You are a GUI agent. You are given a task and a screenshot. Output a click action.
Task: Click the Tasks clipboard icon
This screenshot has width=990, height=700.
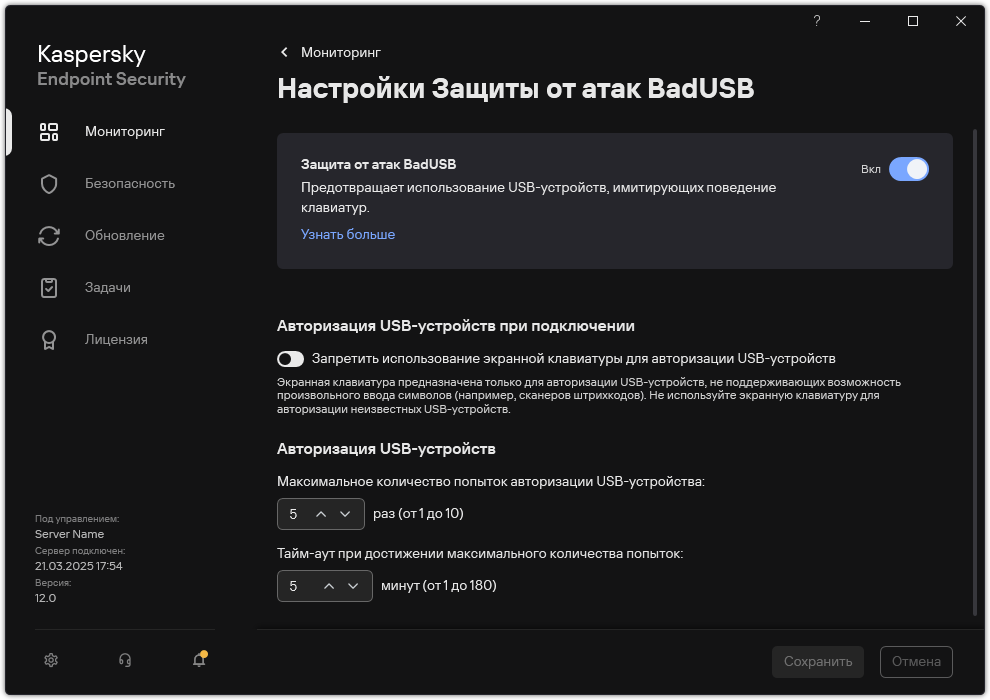[x=49, y=288]
